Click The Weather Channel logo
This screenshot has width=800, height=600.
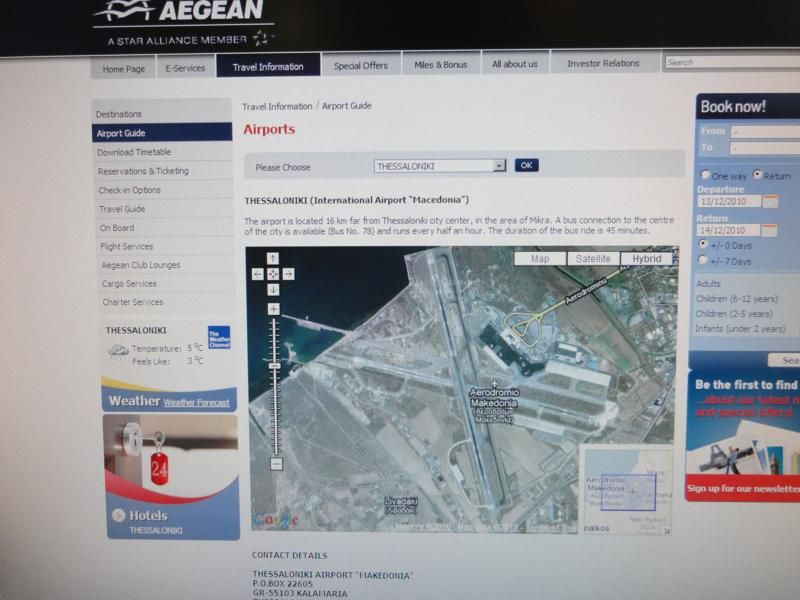click(219, 337)
